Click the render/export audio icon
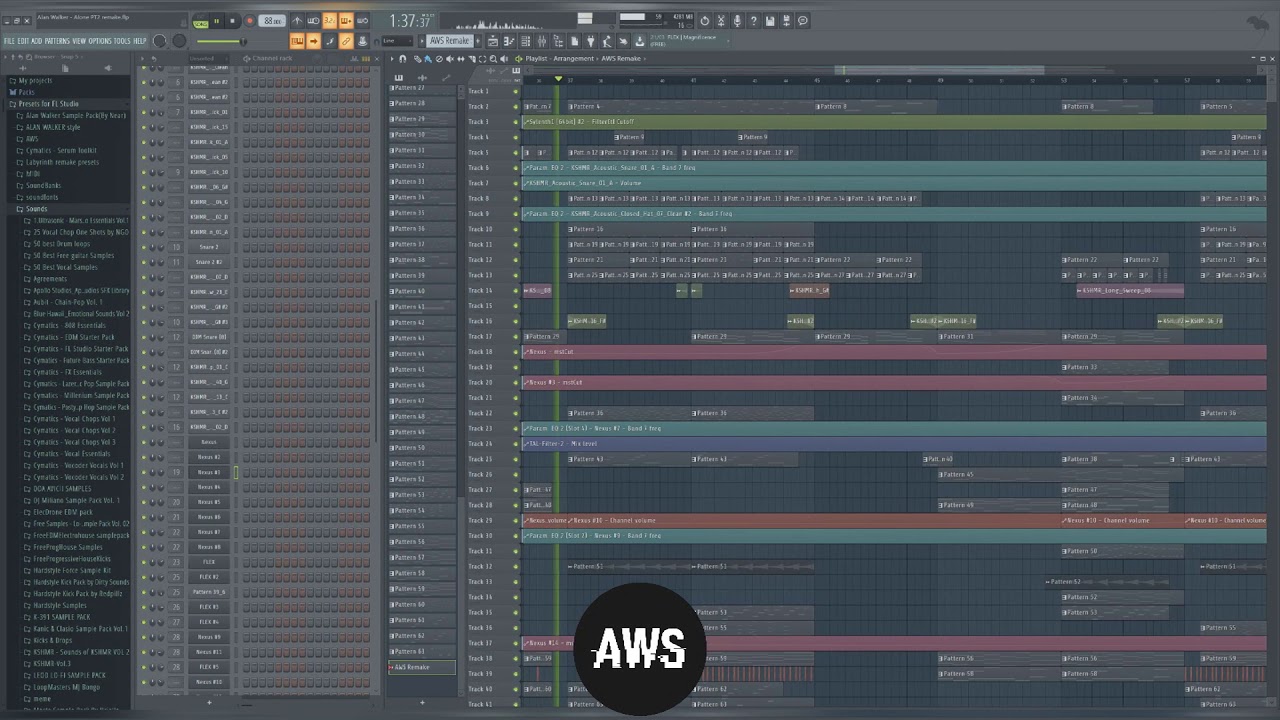This screenshot has height=720, width=1280. [x=786, y=21]
